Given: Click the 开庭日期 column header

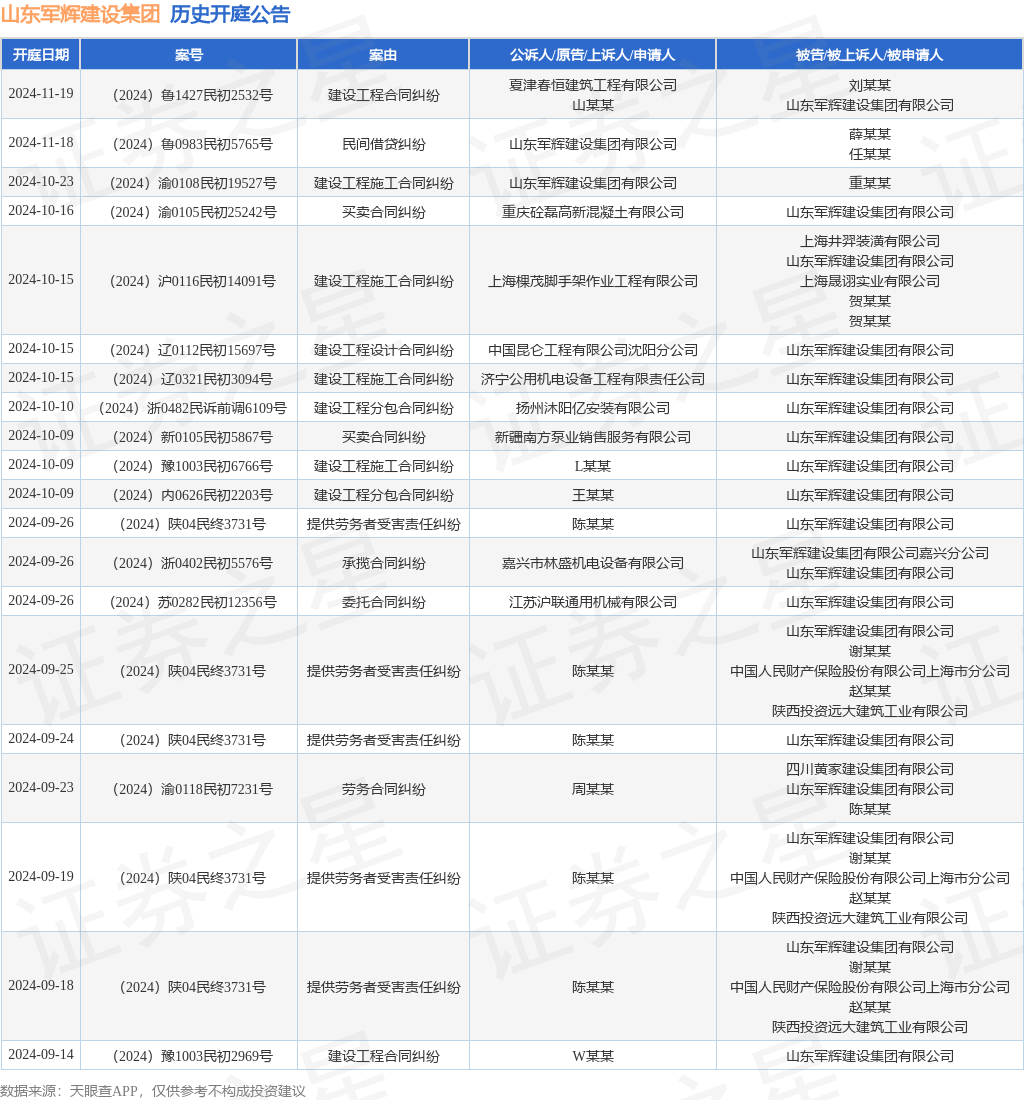Looking at the screenshot, I should coord(41,55).
